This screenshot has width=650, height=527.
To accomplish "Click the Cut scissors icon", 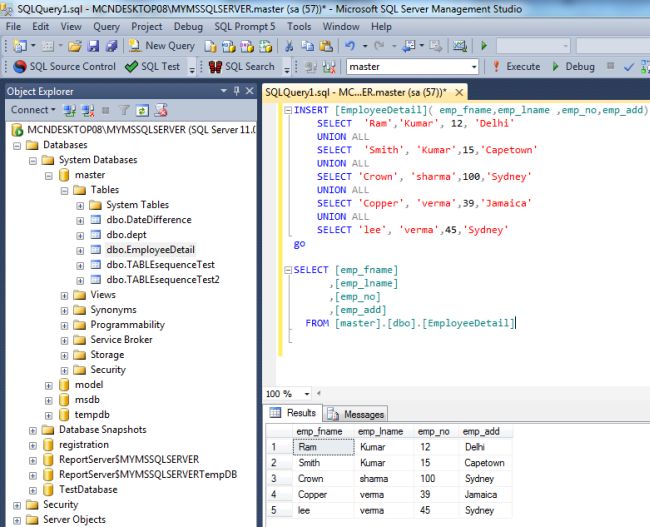I will [290, 46].
